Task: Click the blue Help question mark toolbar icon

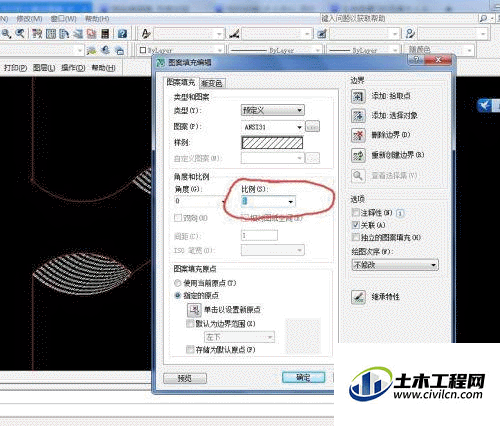Action: [x=122, y=33]
